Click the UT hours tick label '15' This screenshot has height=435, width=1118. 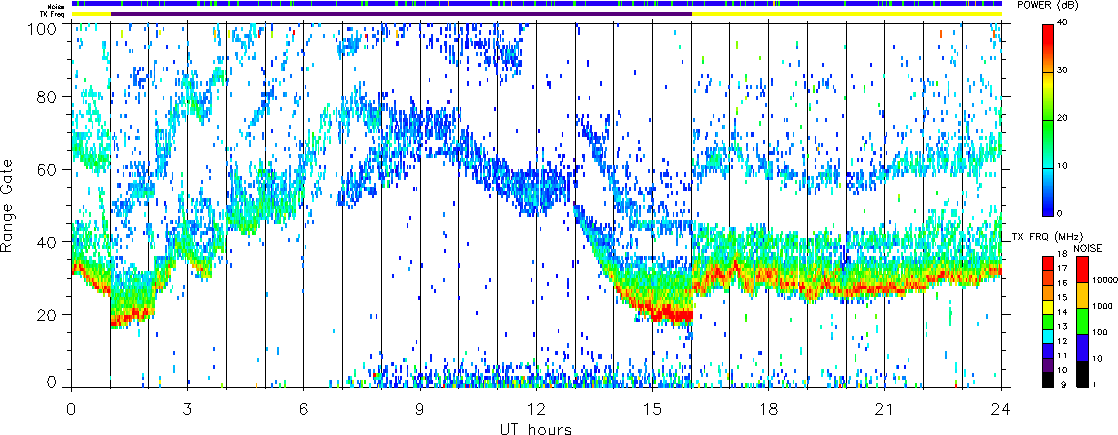point(652,409)
